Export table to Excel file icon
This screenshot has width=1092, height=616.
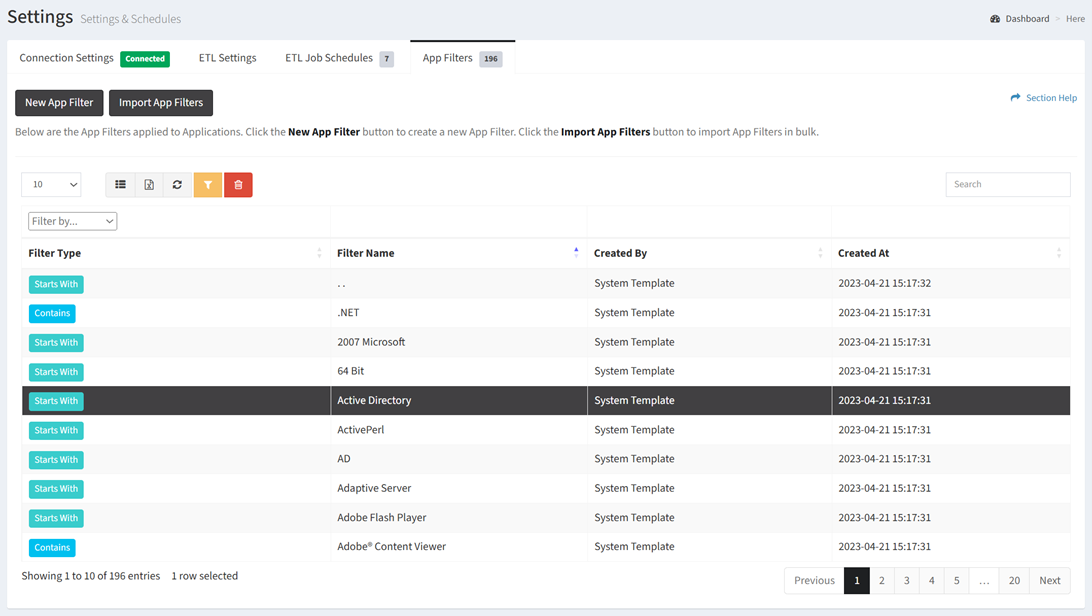149,185
